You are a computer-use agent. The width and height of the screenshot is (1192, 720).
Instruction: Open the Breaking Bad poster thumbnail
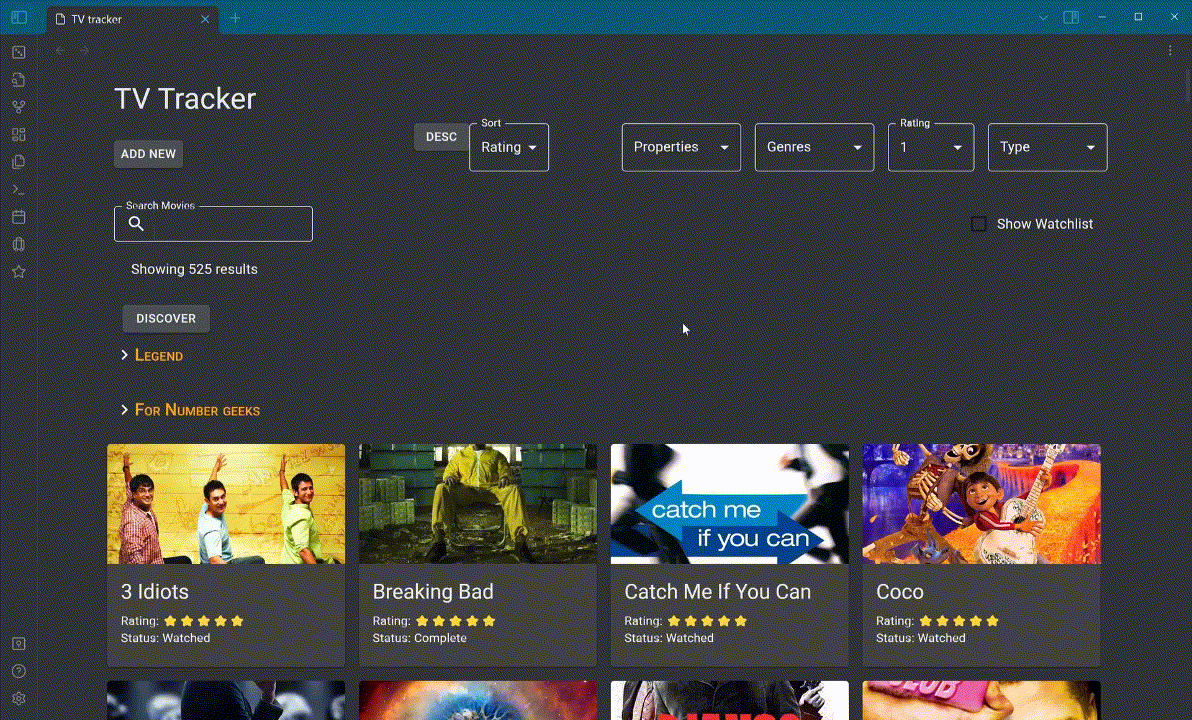point(477,504)
